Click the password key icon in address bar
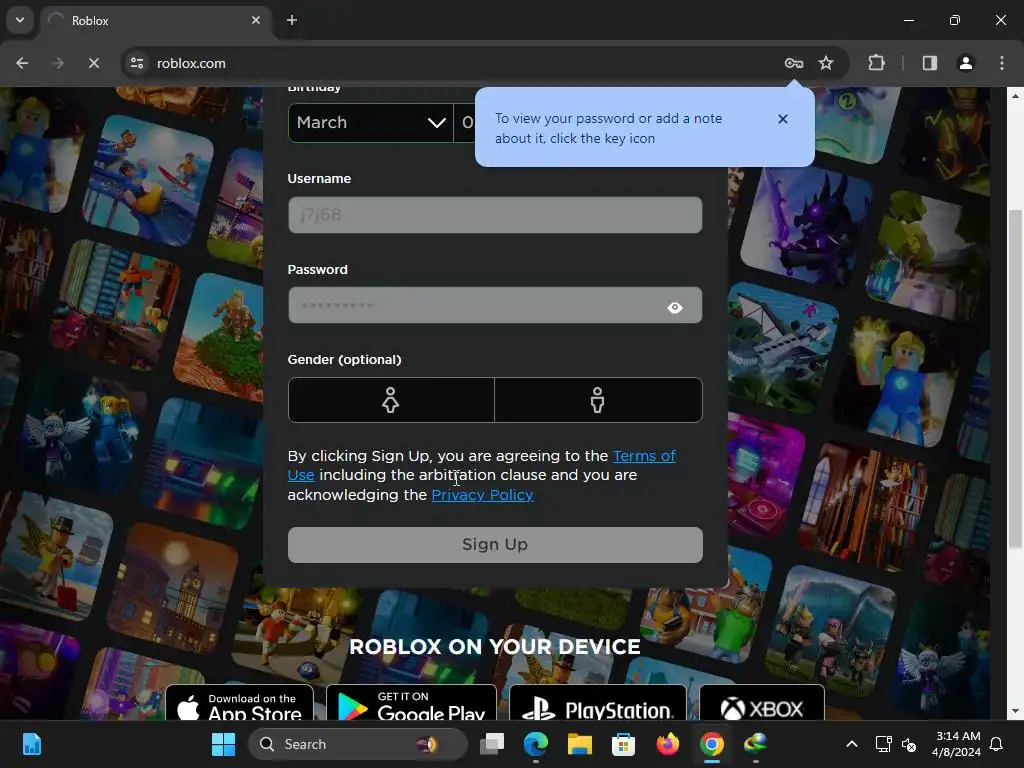 [x=793, y=63]
